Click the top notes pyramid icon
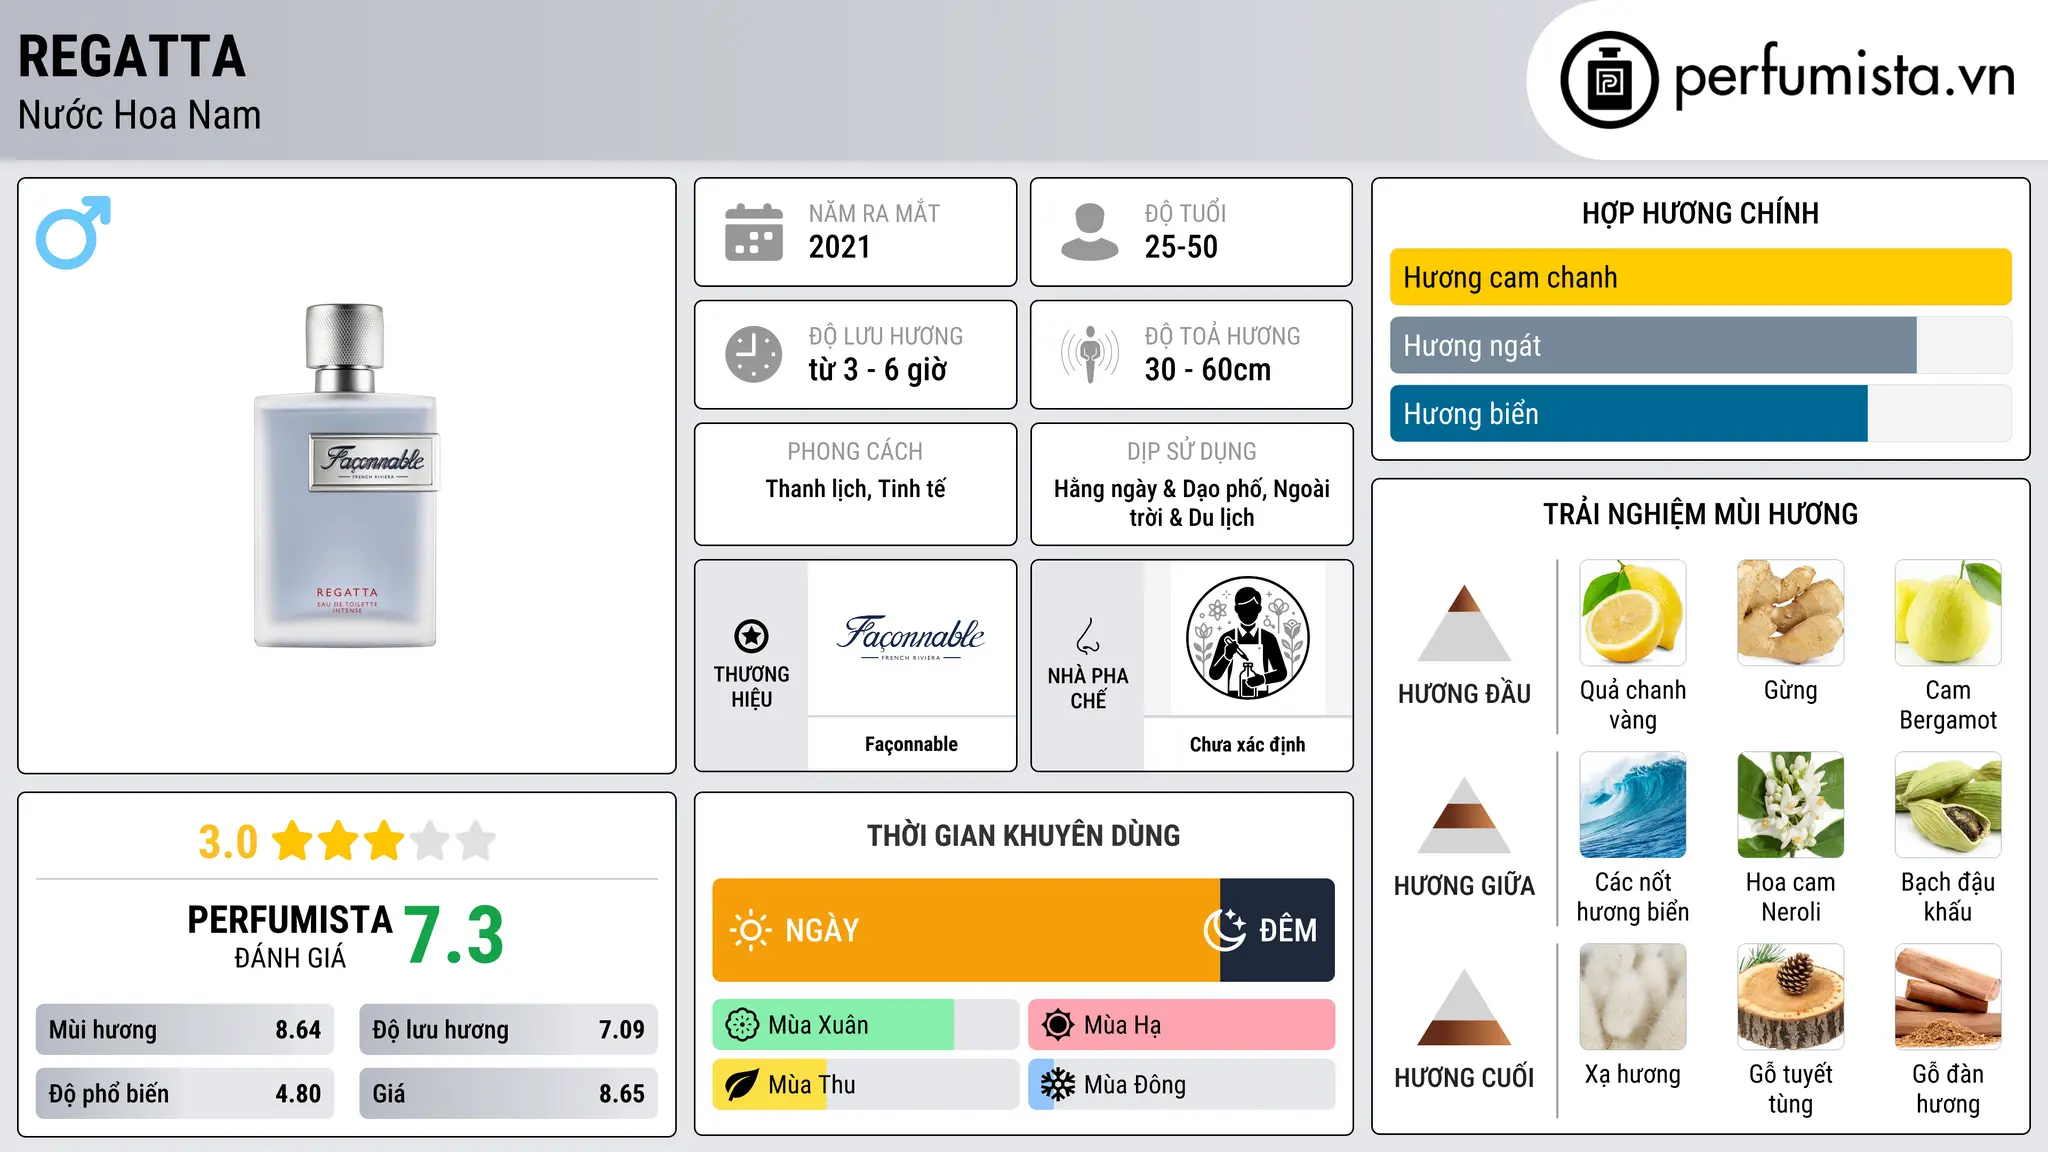The image size is (2048, 1152). [x=1464, y=623]
